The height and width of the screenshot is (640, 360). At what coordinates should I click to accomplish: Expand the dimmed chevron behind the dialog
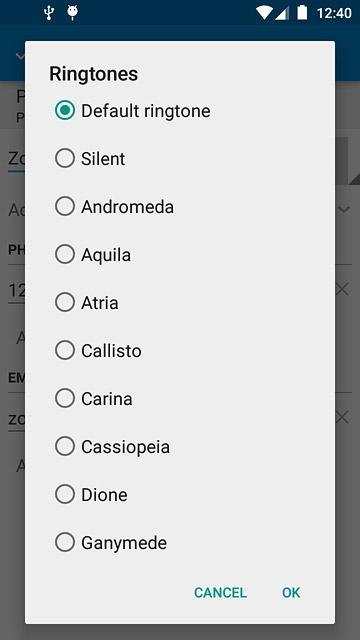tap(345, 210)
